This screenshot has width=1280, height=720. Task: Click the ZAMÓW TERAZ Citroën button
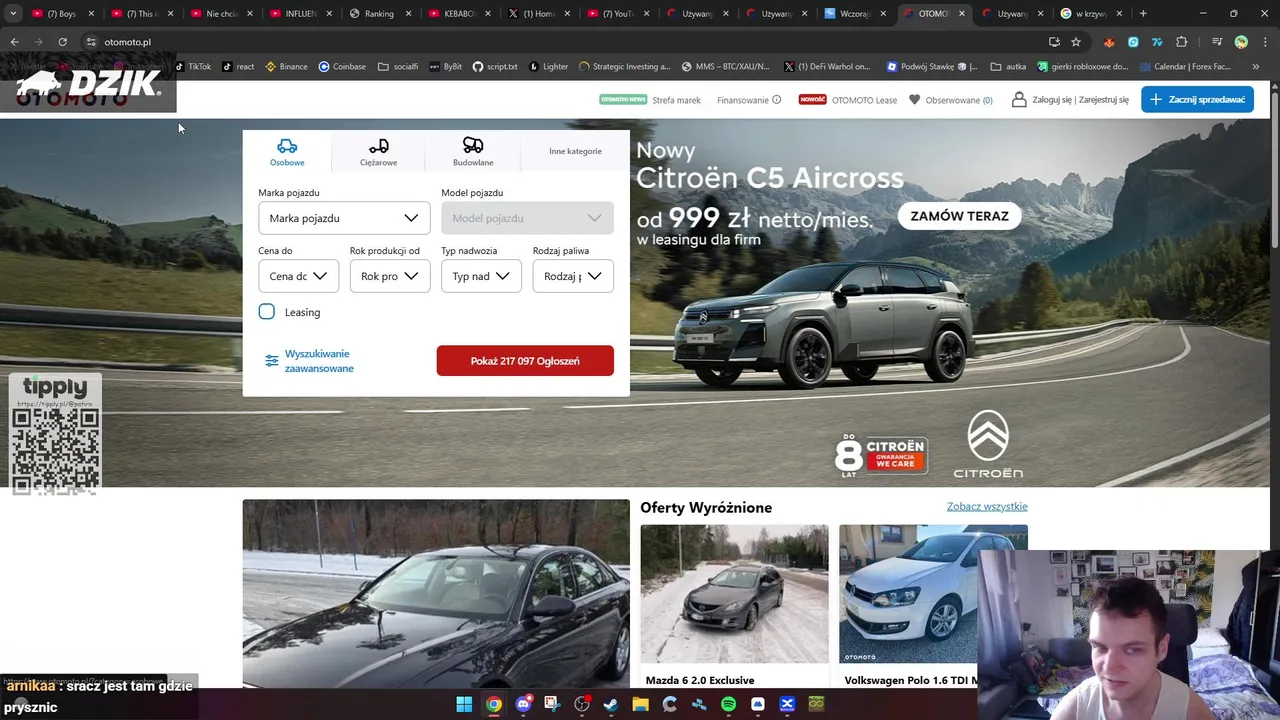pyautogui.click(x=959, y=216)
